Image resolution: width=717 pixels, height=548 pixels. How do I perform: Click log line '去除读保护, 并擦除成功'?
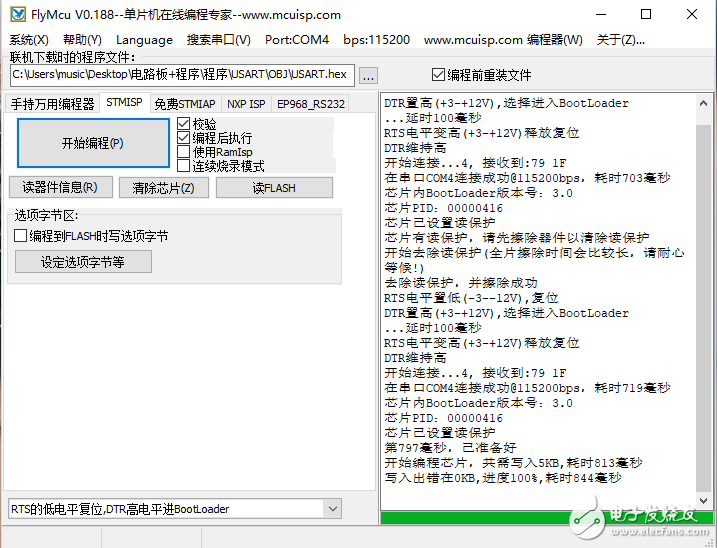[461, 283]
